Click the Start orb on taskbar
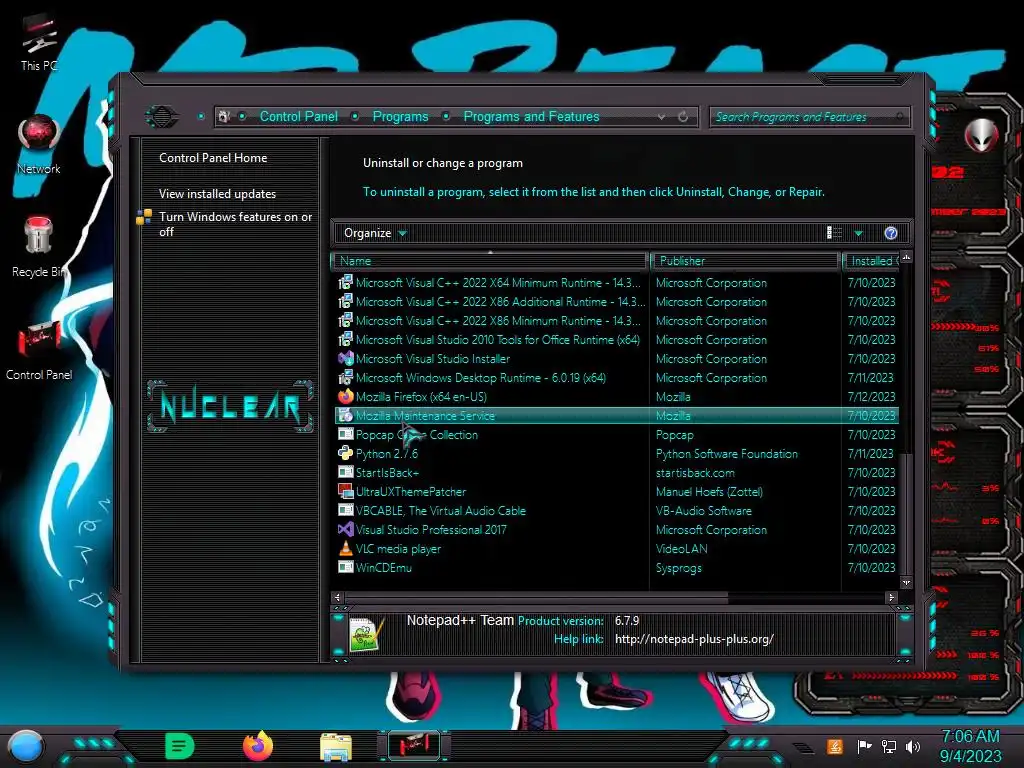The height and width of the screenshot is (768, 1024). pyautogui.click(x=25, y=746)
